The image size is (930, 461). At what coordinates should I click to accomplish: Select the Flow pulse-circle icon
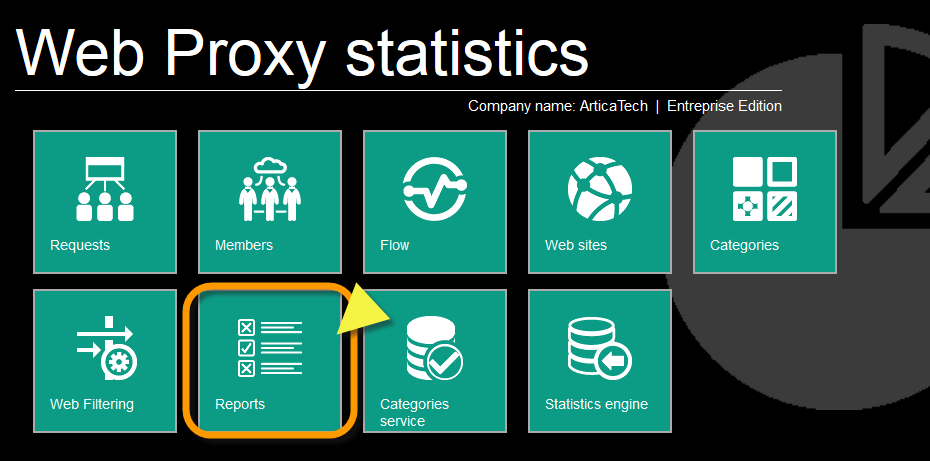(435, 189)
